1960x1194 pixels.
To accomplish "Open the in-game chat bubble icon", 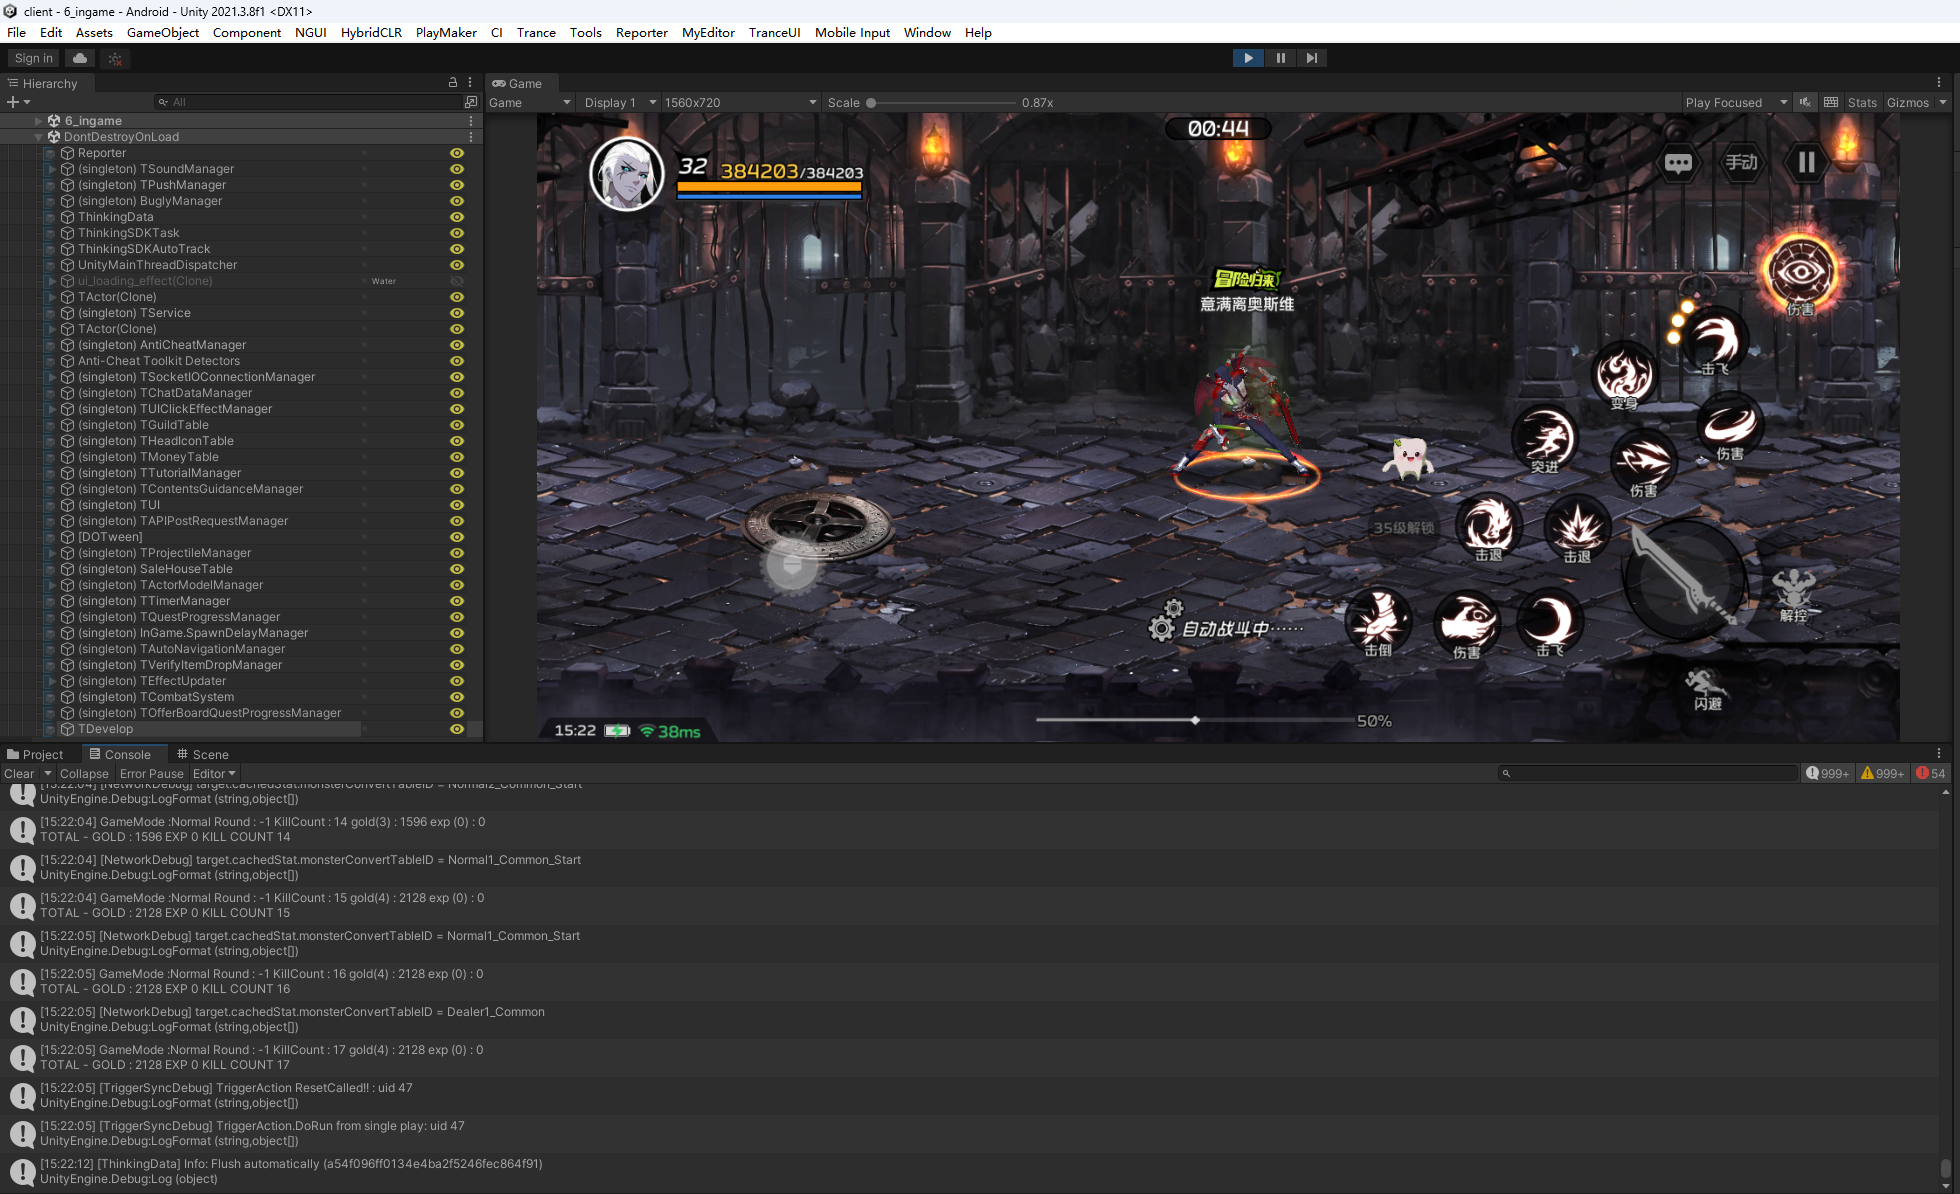I will 1678,163.
